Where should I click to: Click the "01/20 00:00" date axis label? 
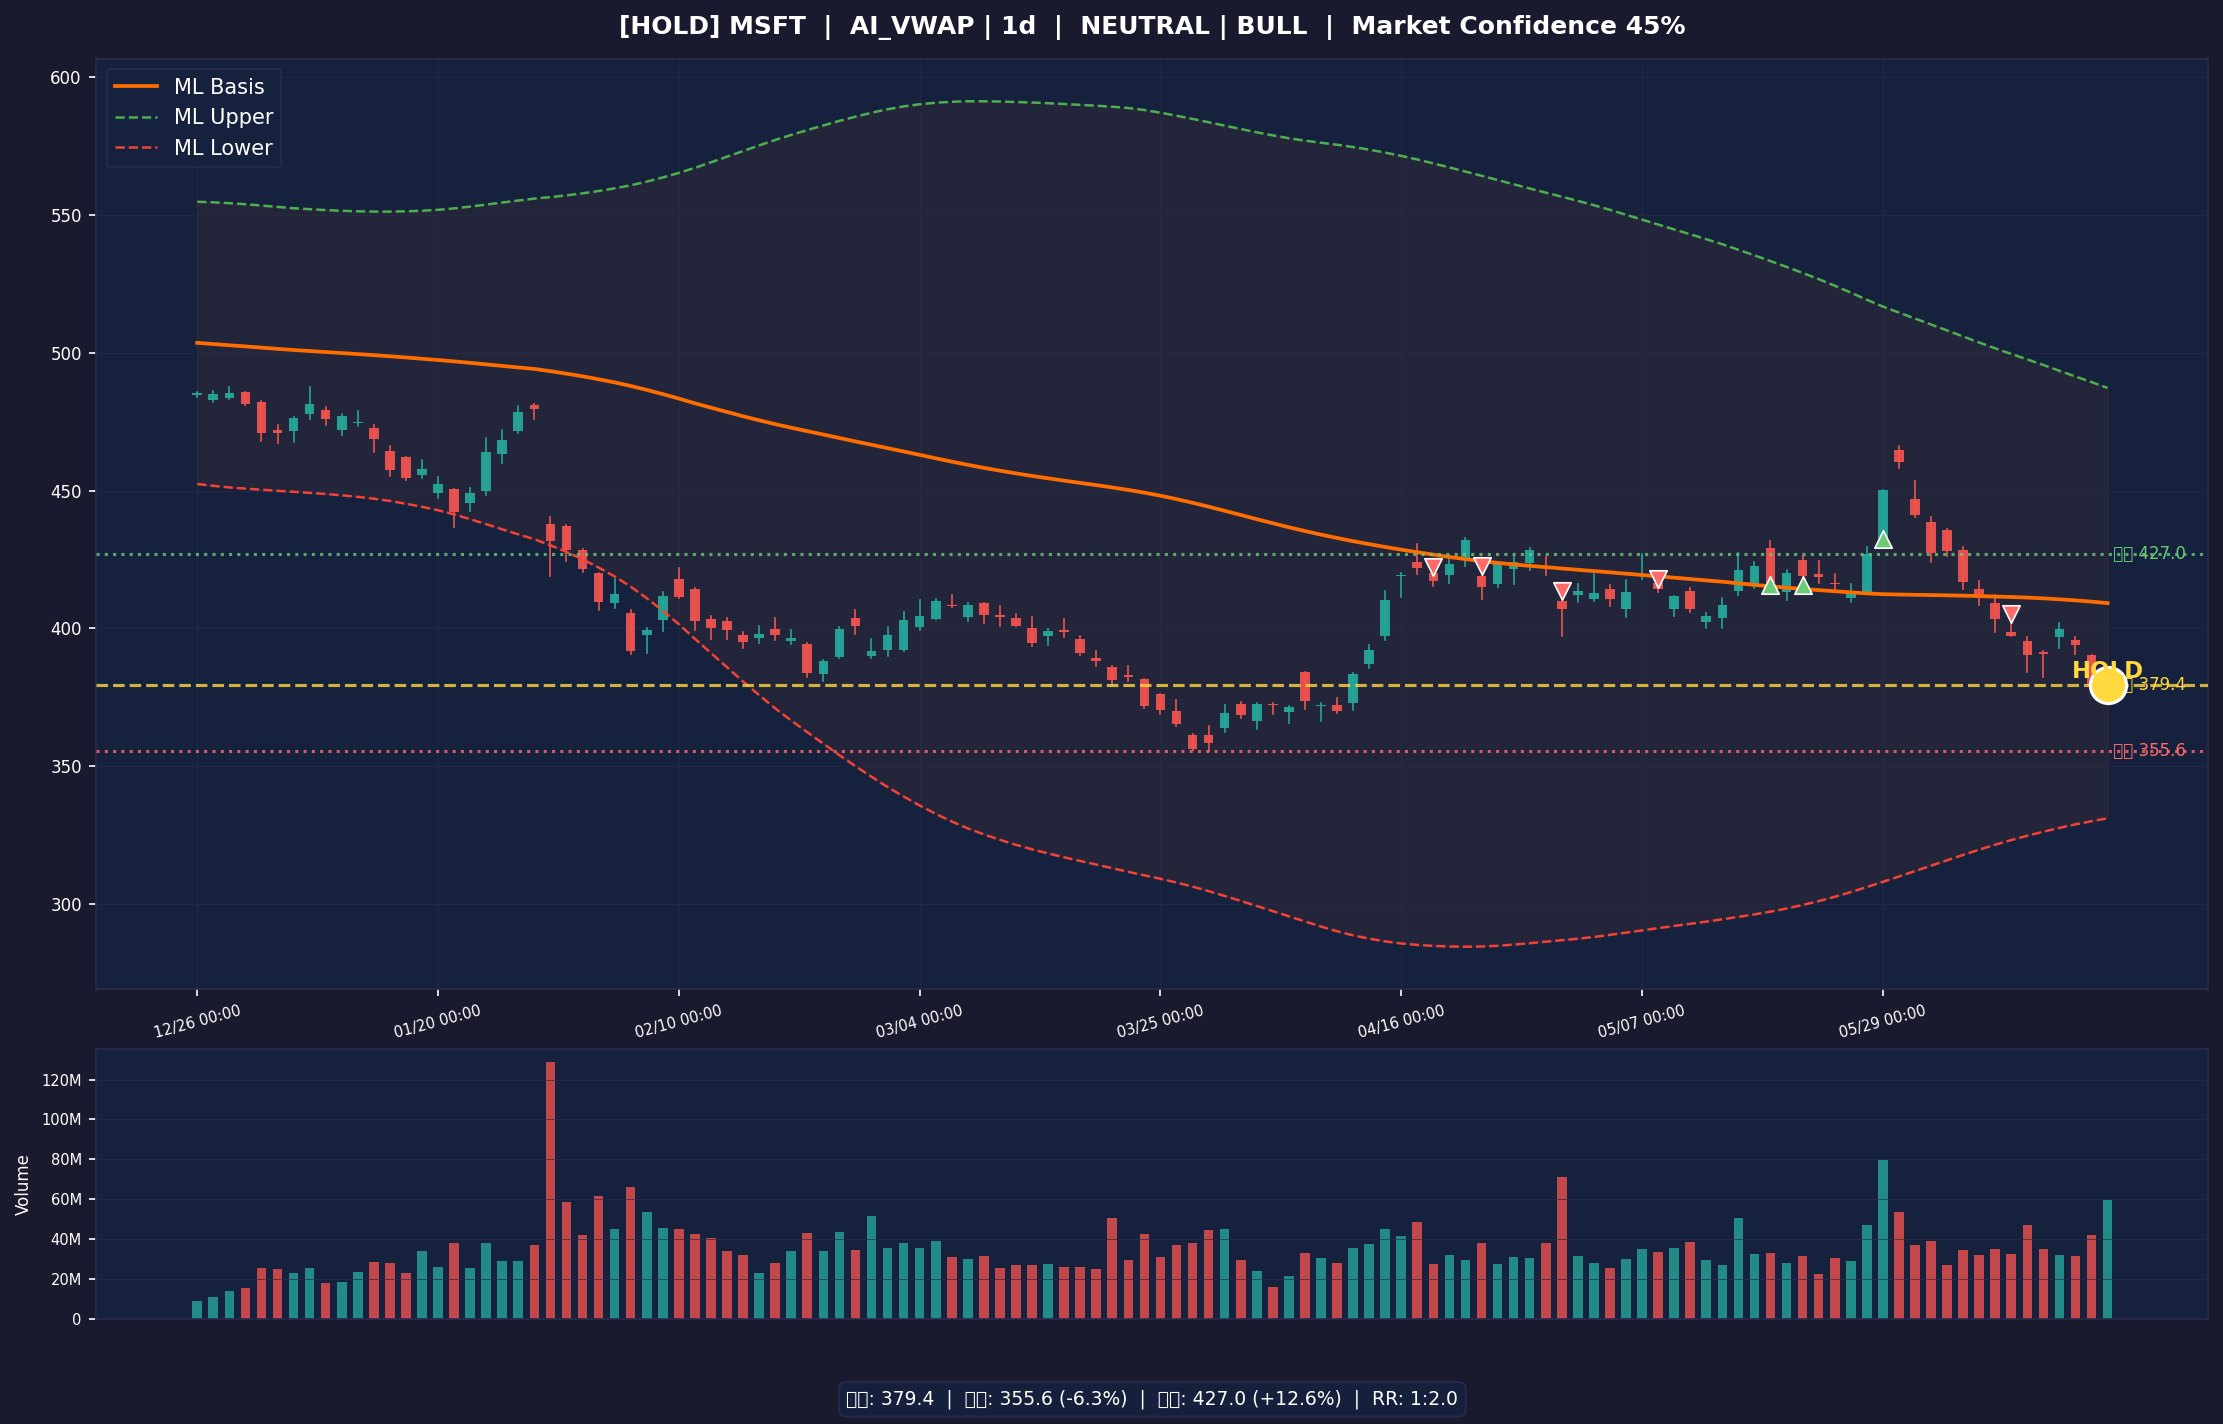point(437,1022)
